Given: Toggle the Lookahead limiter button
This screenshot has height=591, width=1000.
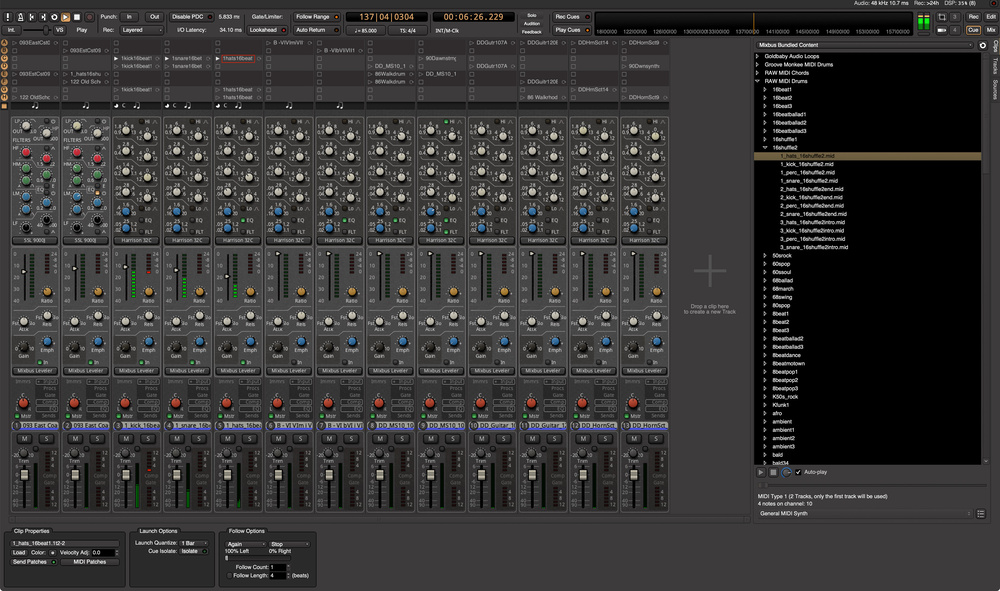Looking at the screenshot, I should point(267,30).
